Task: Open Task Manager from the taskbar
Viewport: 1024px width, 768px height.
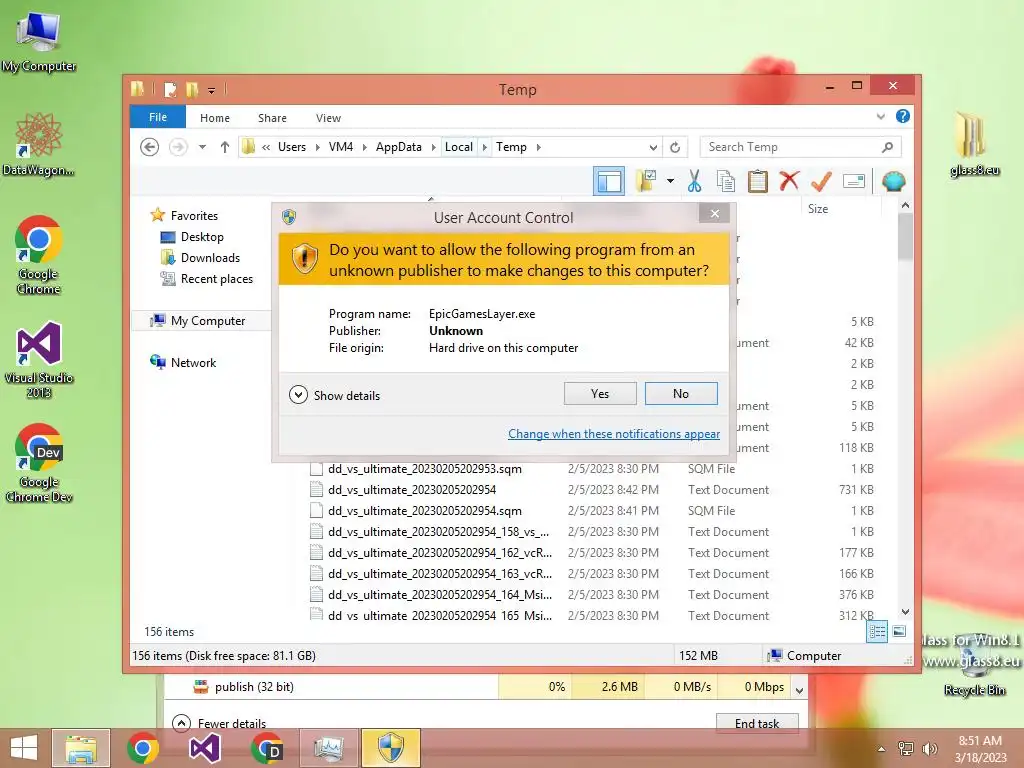Action: [x=328, y=748]
